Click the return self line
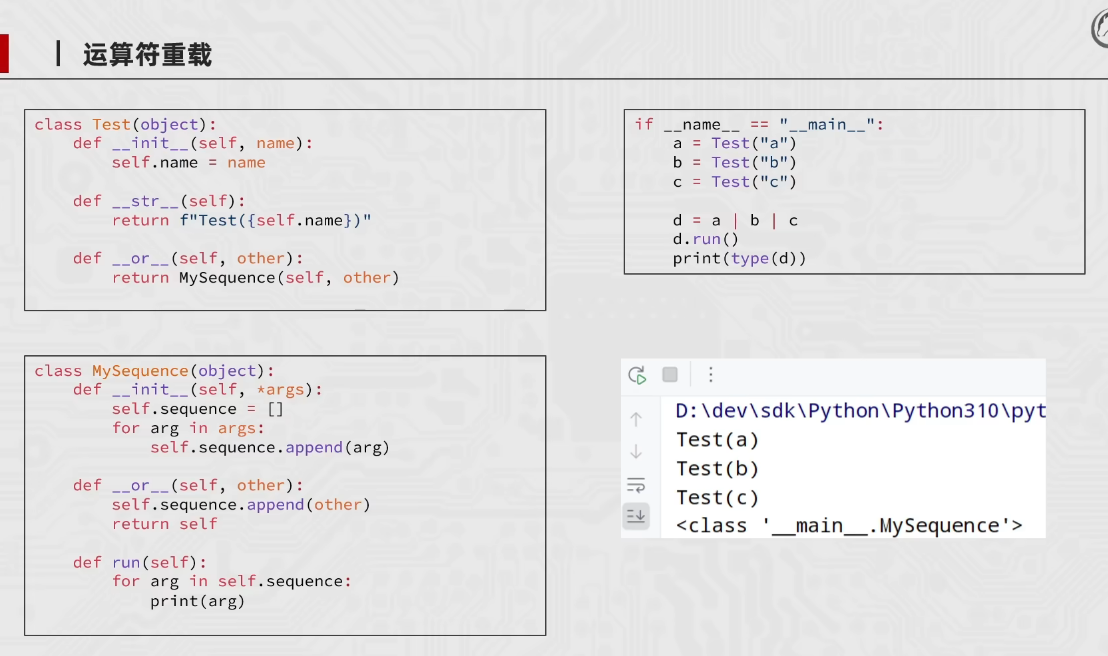Viewport: 1108px width, 656px height. pyautogui.click(x=165, y=524)
